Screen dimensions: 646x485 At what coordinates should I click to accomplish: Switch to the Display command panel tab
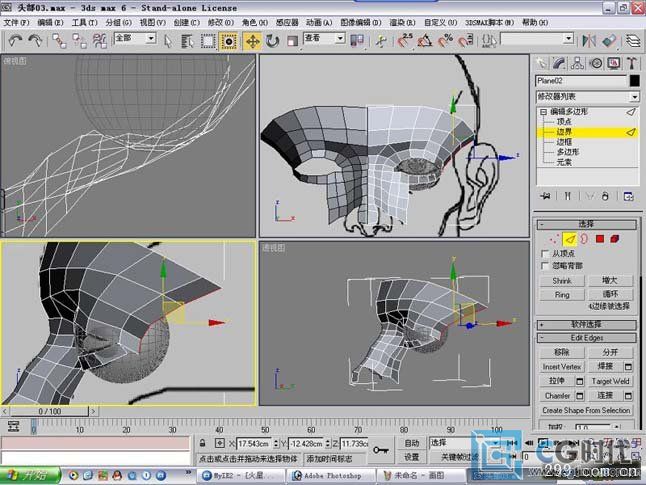tap(614, 63)
